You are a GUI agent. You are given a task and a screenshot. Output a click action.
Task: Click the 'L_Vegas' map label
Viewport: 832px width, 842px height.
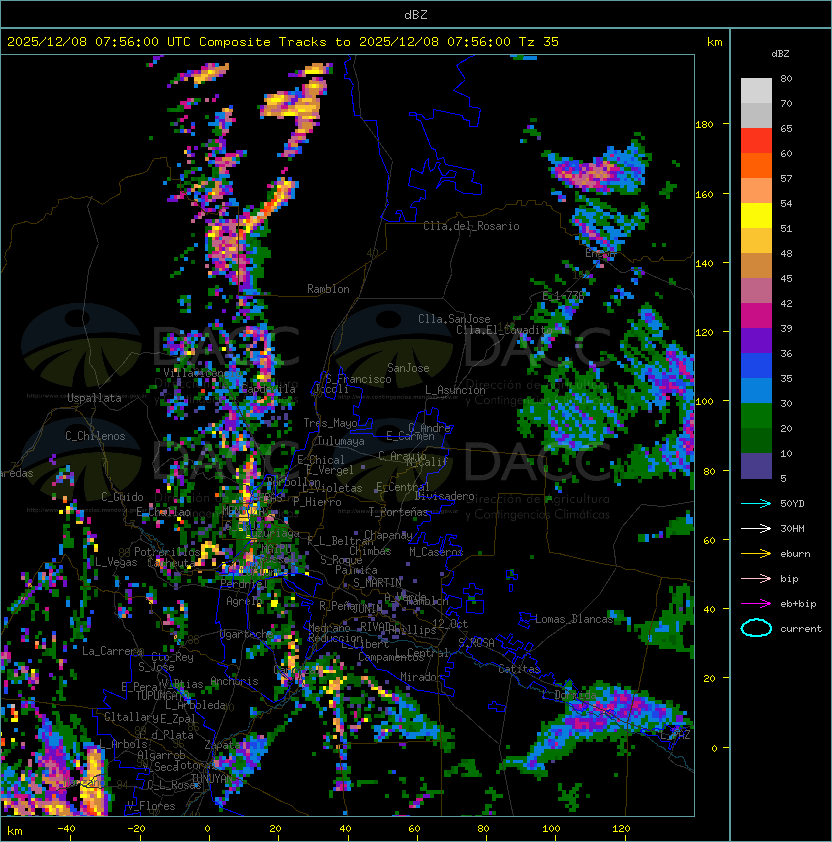(x=116, y=562)
